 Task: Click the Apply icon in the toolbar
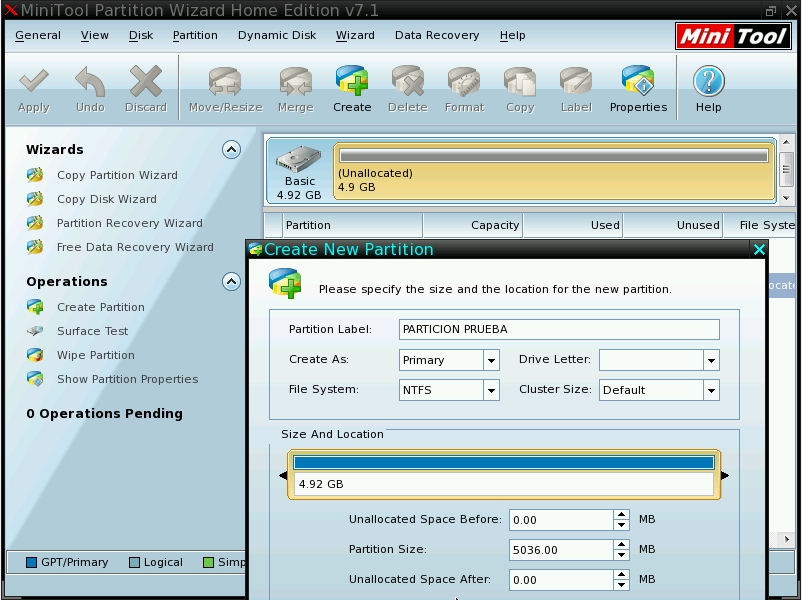coord(34,86)
